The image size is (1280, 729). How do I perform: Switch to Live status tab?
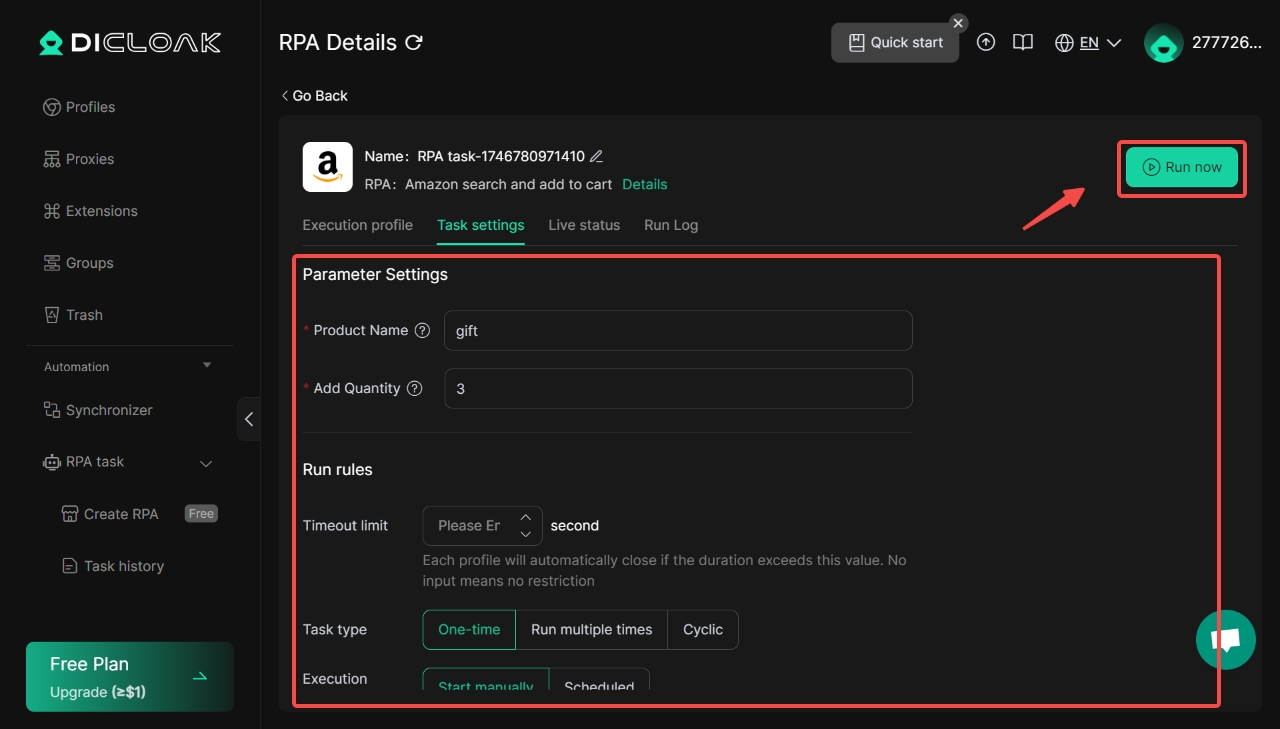[x=584, y=225]
